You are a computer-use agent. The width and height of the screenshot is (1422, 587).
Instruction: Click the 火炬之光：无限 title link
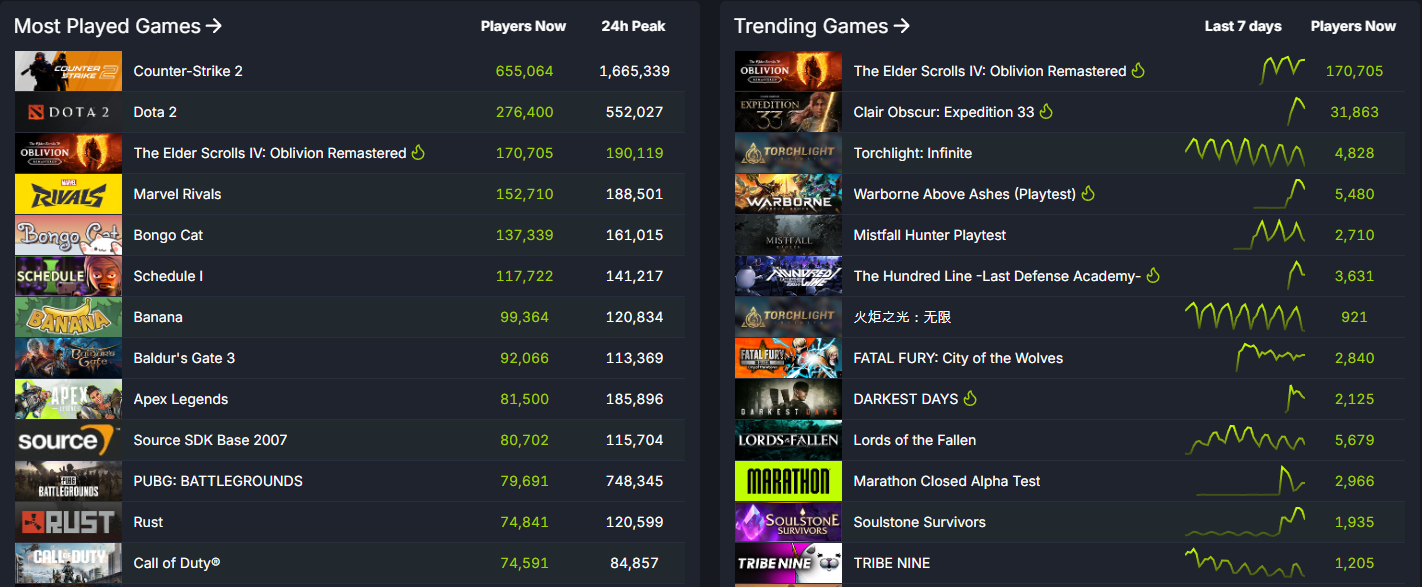coord(902,317)
